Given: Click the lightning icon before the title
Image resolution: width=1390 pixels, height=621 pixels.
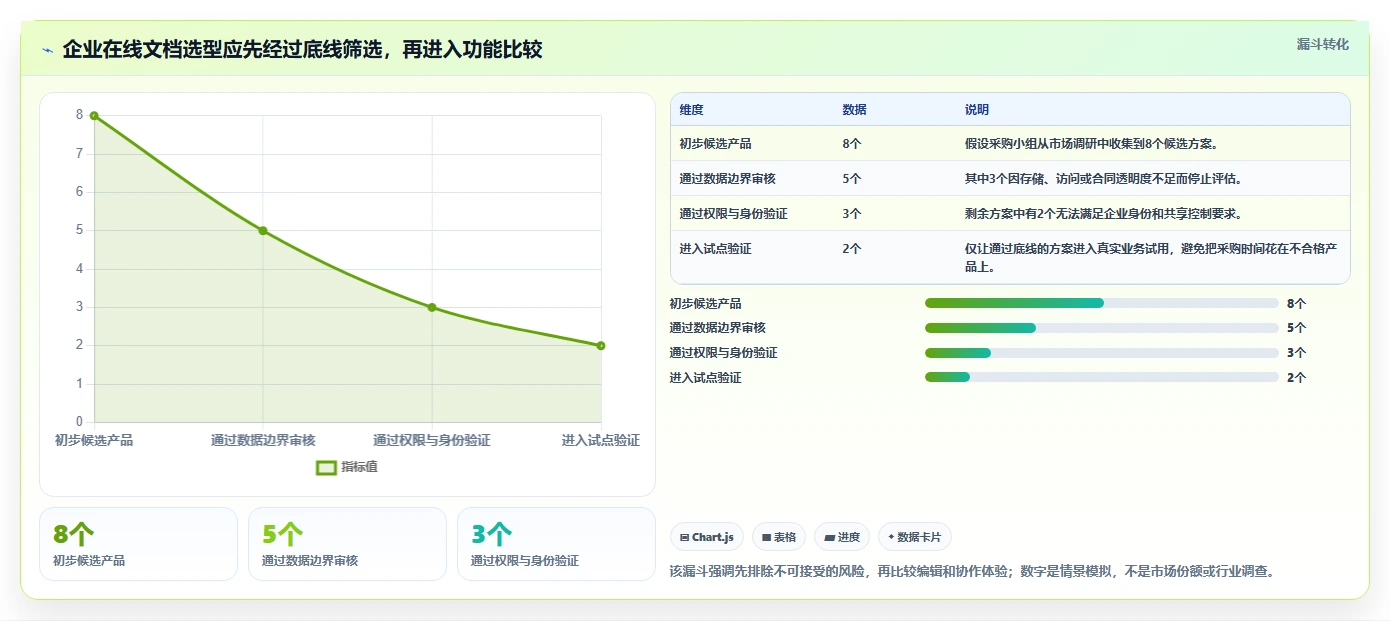Looking at the screenshot, I should 48,50.
